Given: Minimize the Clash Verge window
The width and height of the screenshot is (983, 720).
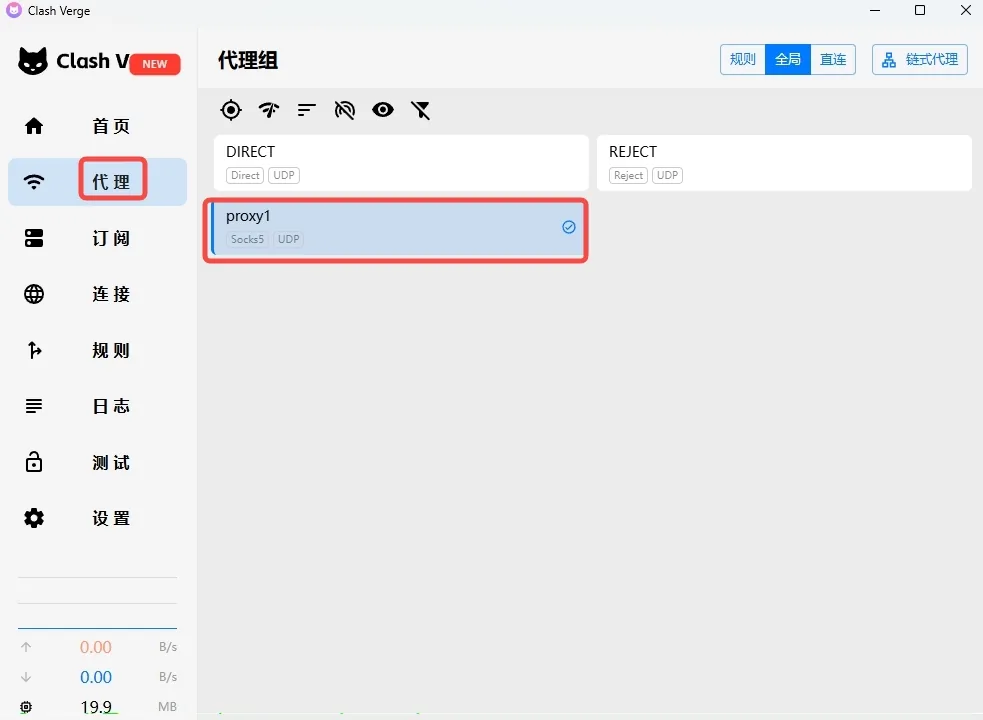Looking at the screenshot, I should [875, 10].
